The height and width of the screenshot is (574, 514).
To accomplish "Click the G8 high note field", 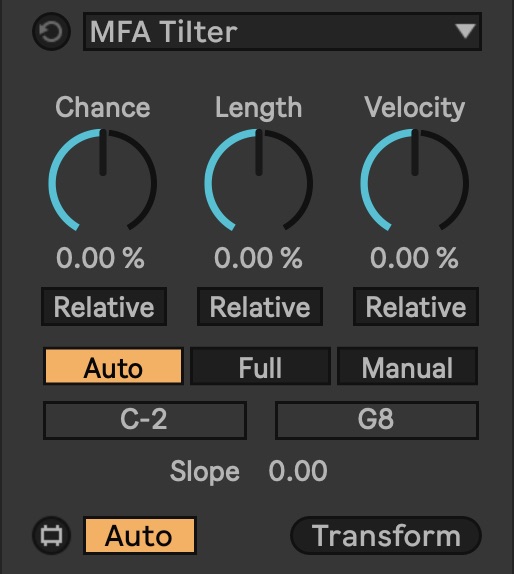I will (x=377, y=420).
